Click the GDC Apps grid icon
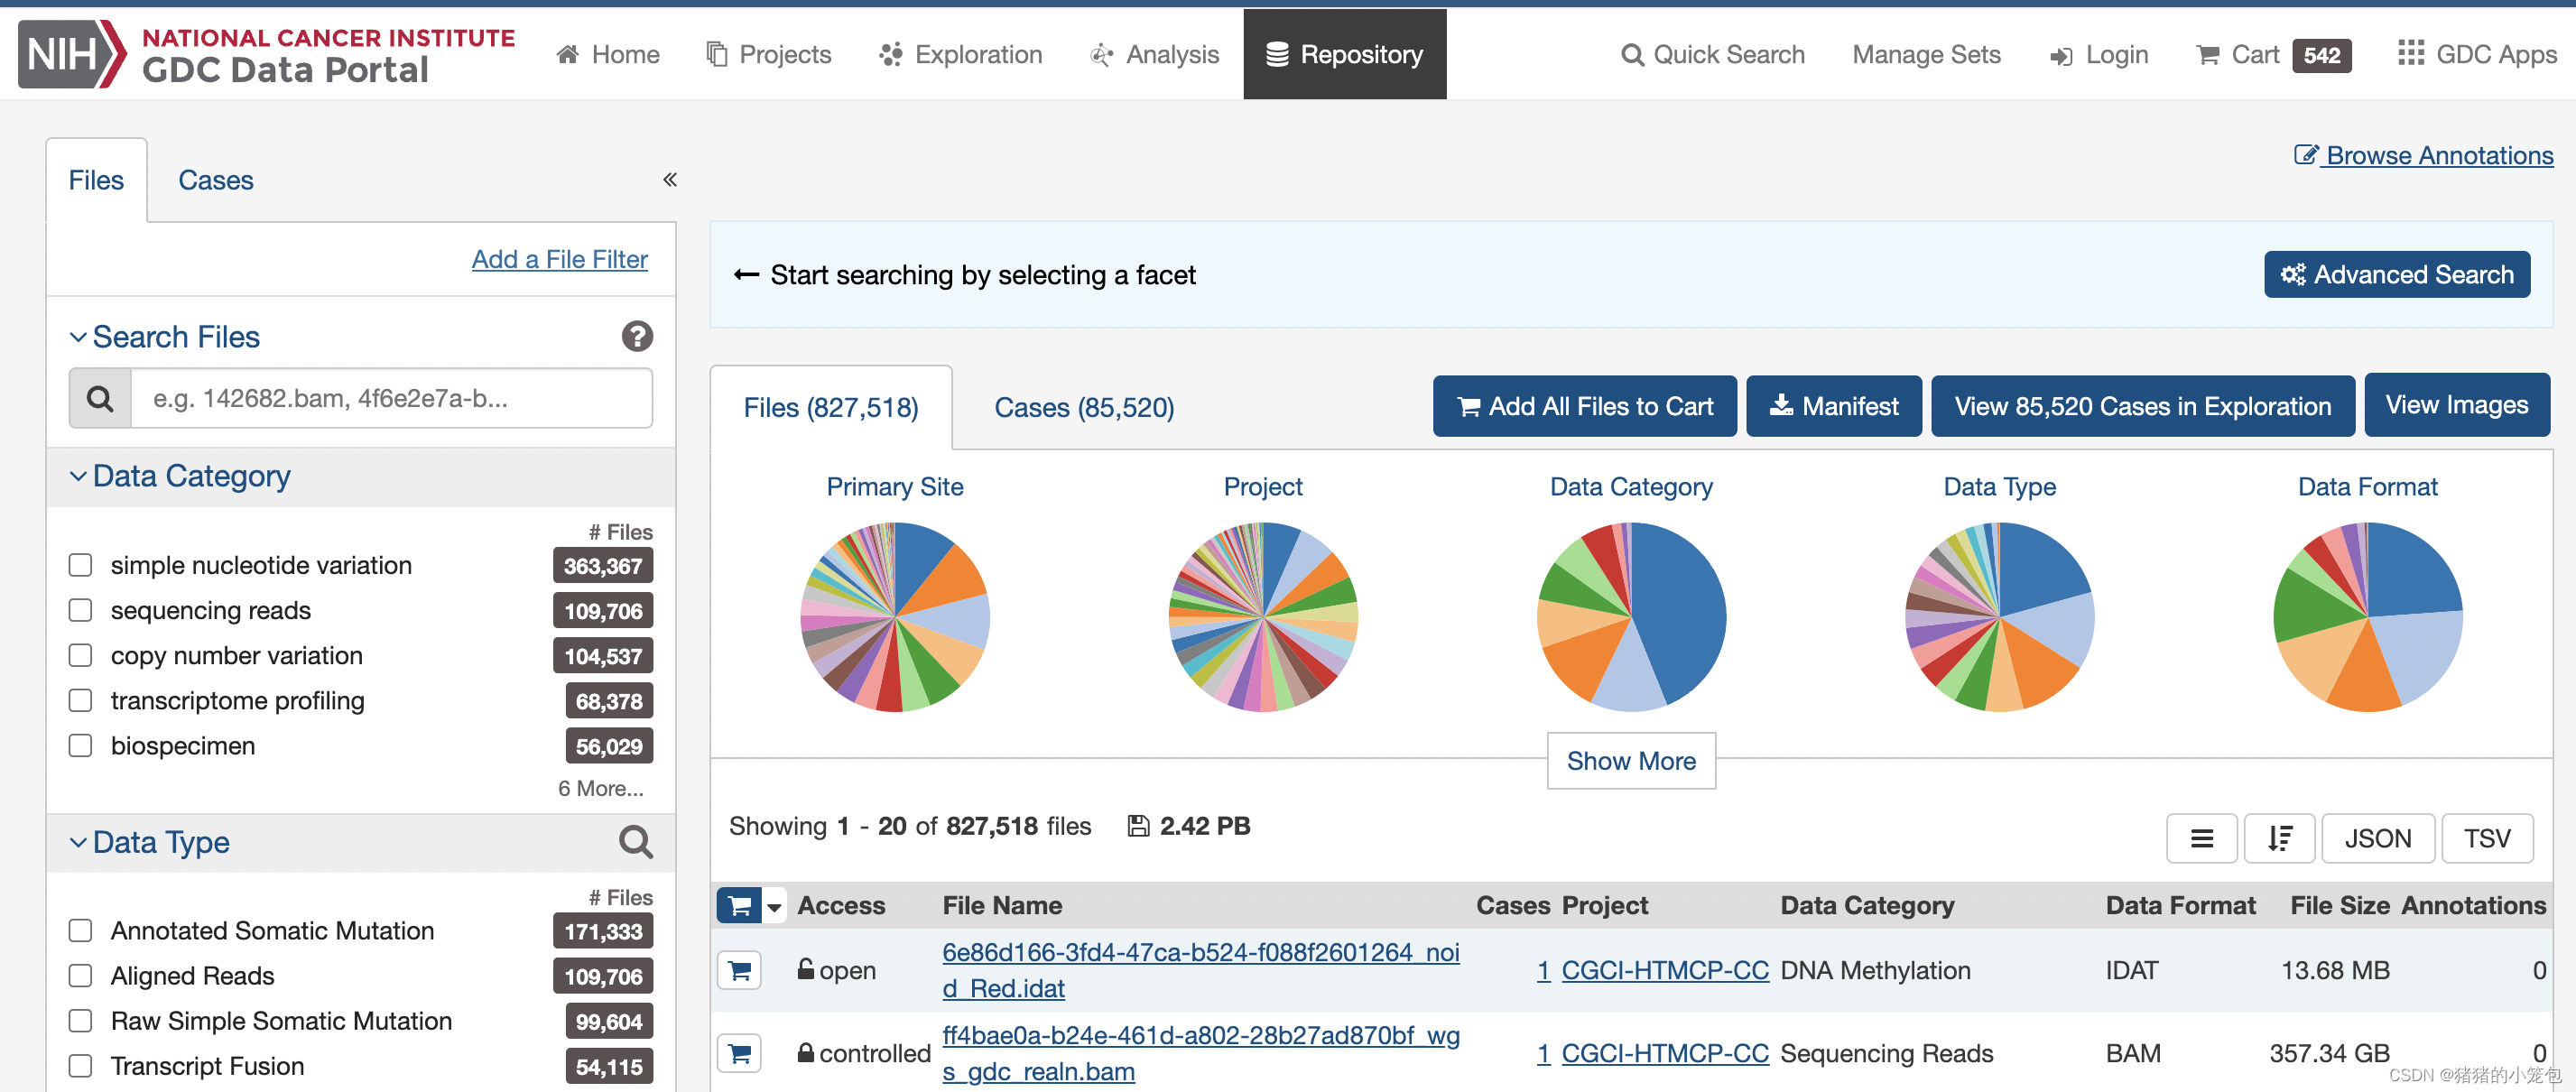 [x=2410, y=54]
